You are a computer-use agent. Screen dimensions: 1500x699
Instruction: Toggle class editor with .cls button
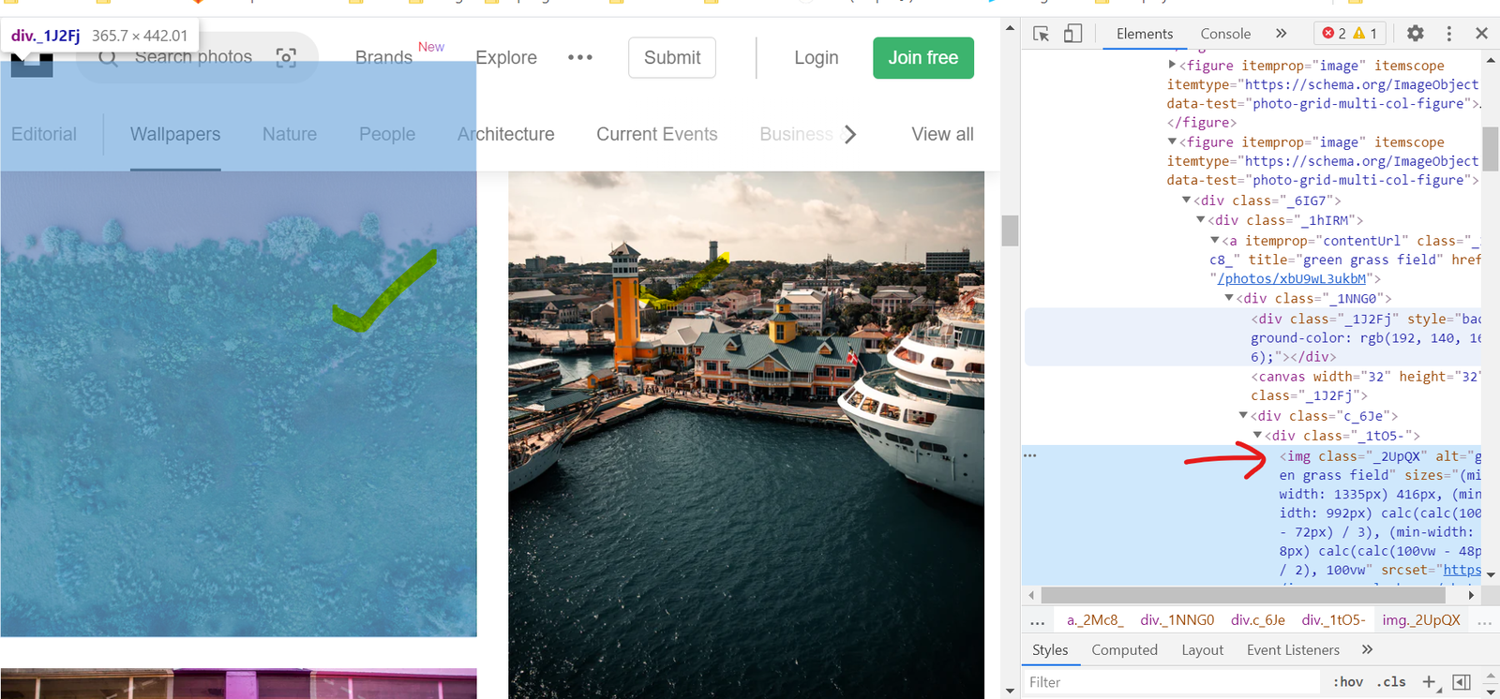tap(1391, 682)
